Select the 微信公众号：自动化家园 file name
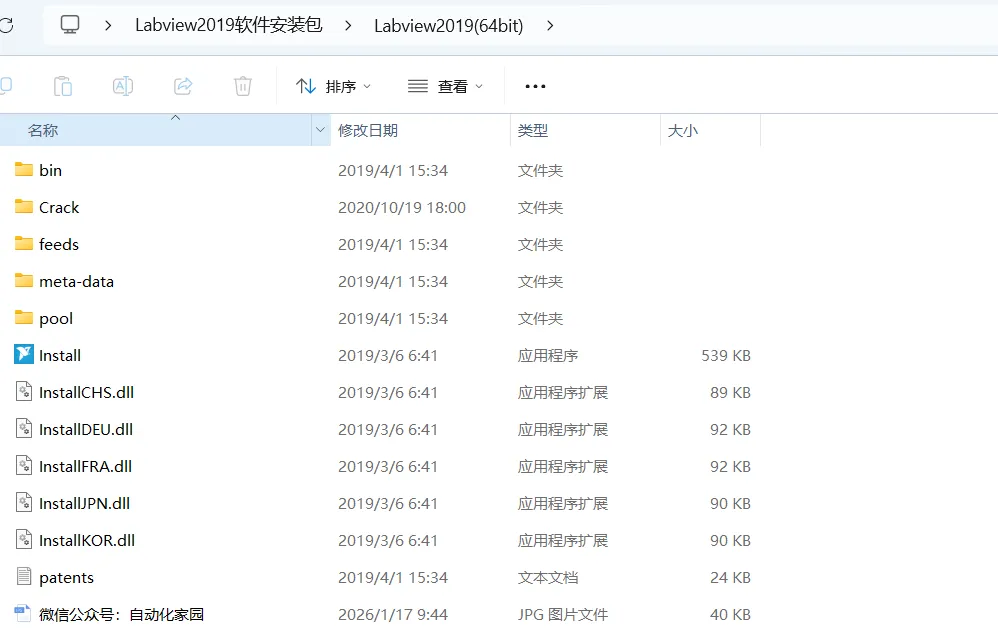Screen dimensions: 998x633 pyautogui.click(x=122, y=615)
